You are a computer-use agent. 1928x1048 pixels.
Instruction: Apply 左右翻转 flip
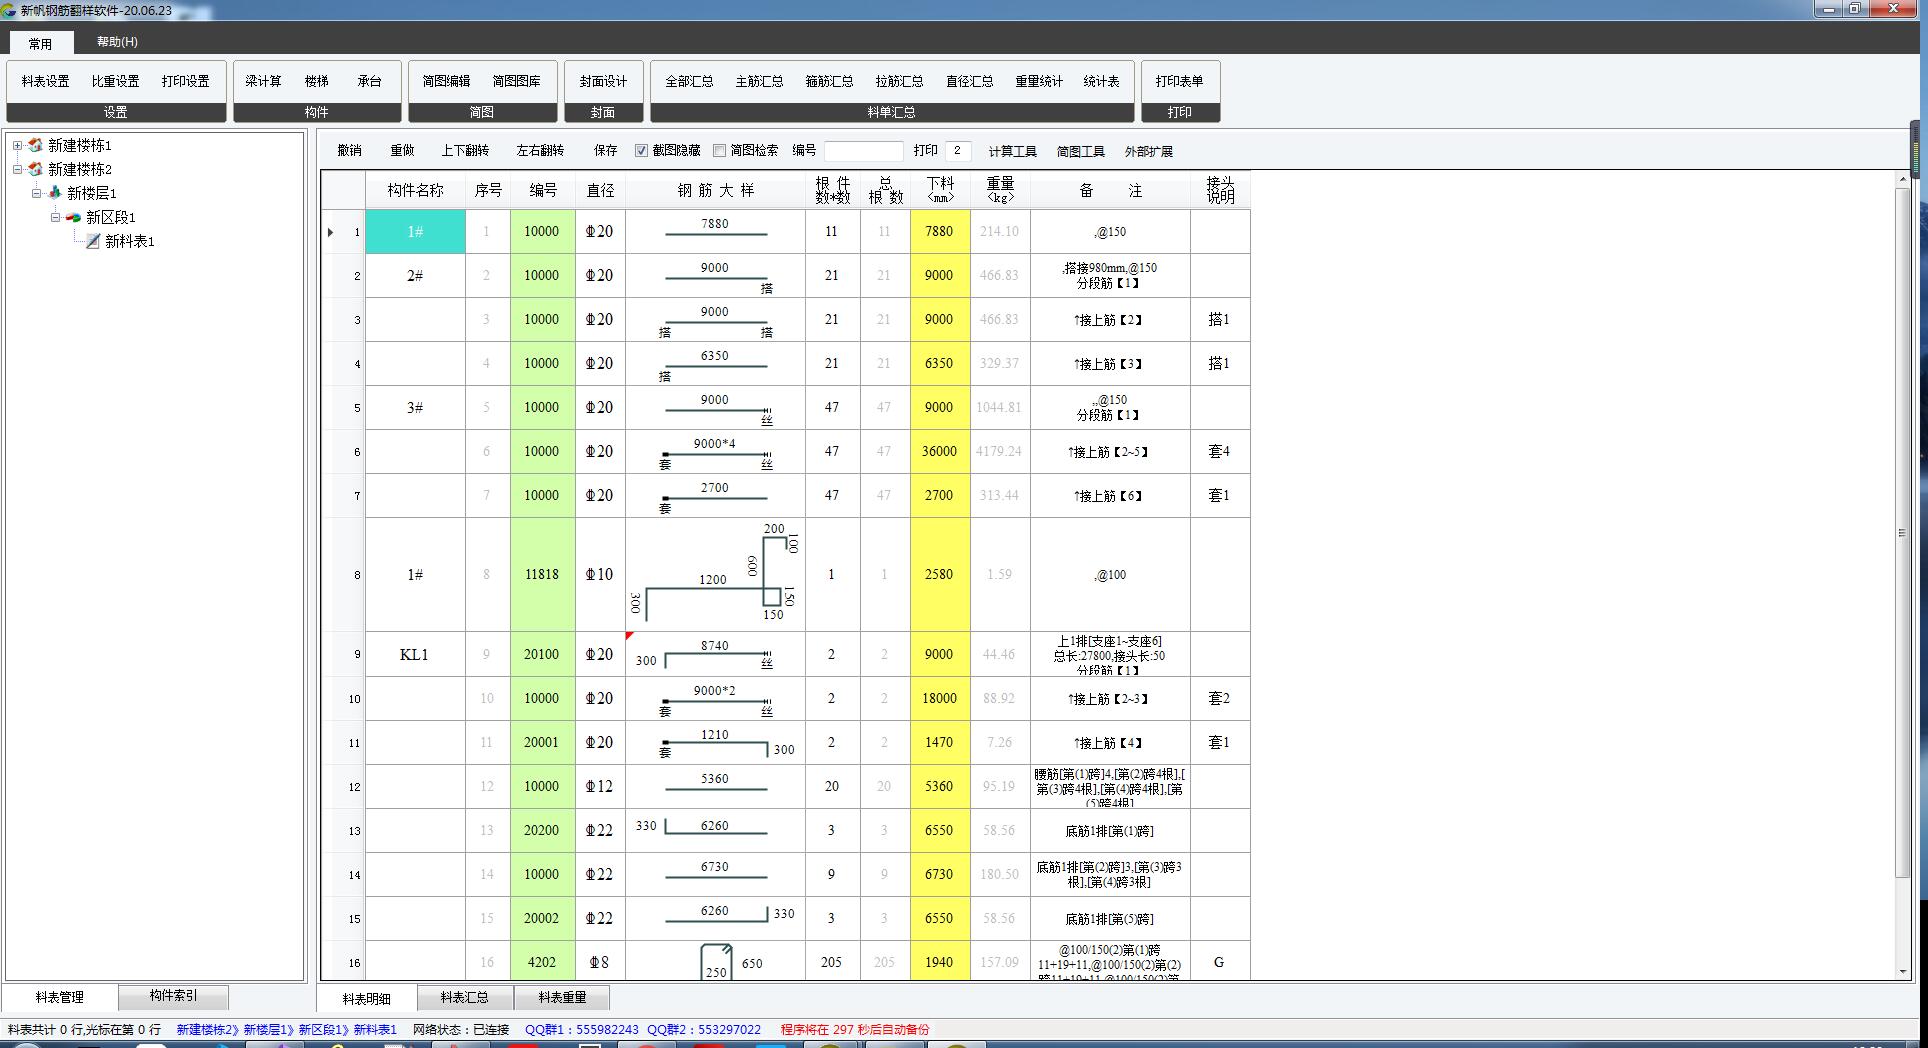click(540, 151)
